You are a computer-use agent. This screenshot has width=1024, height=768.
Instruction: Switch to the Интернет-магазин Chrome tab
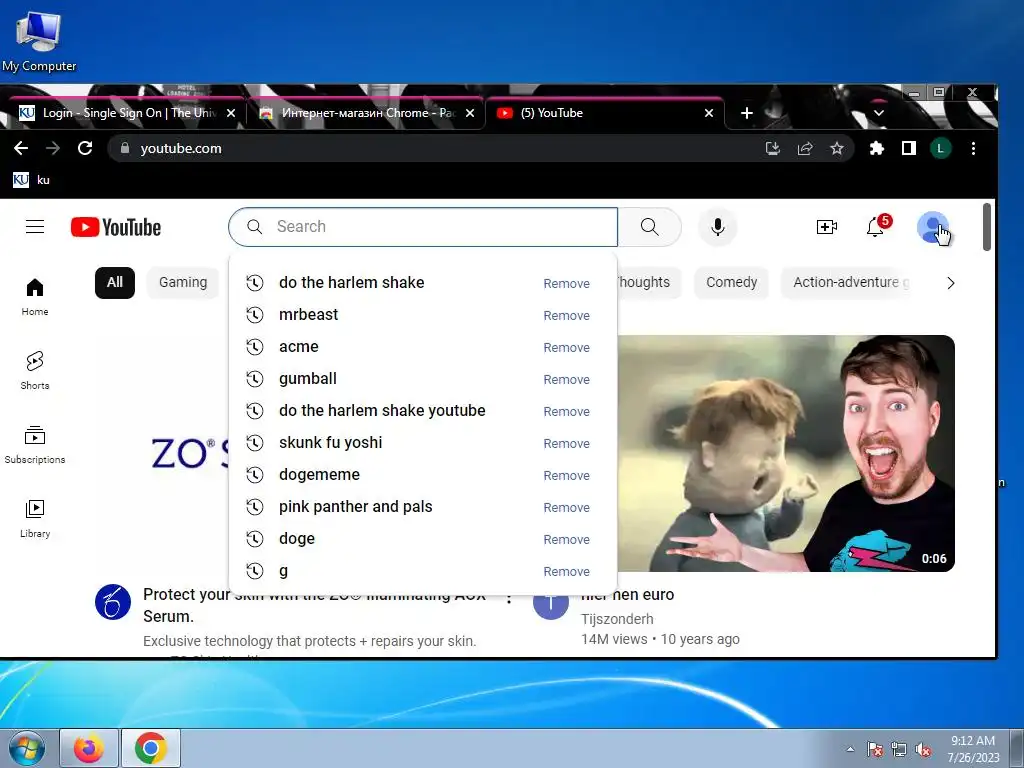click(x=364, y=113)
